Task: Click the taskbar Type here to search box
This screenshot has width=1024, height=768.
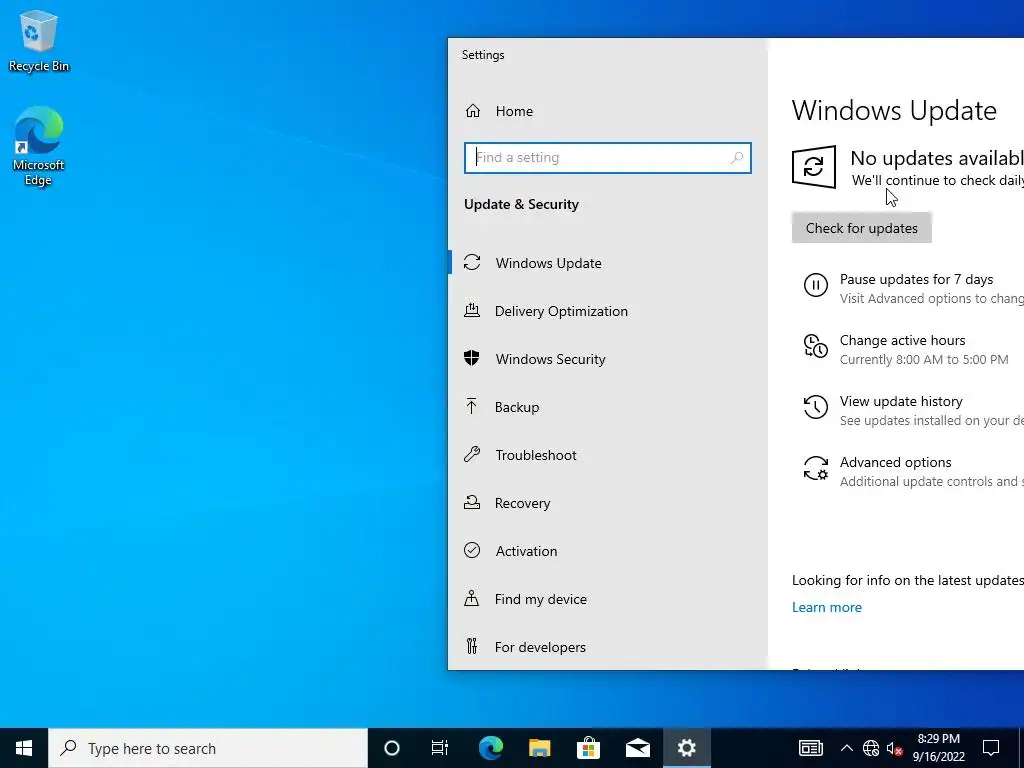Action: [208, 748]
